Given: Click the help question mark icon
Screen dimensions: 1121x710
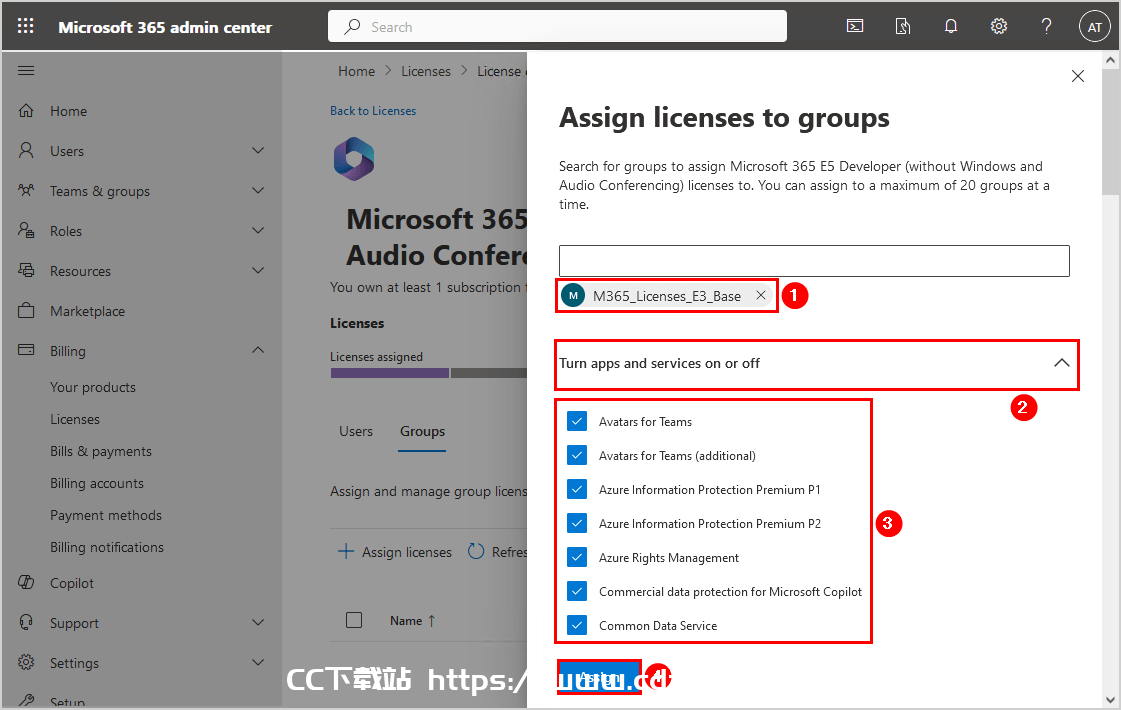Looking at the screenshot, I should [x=1047, y=26].
